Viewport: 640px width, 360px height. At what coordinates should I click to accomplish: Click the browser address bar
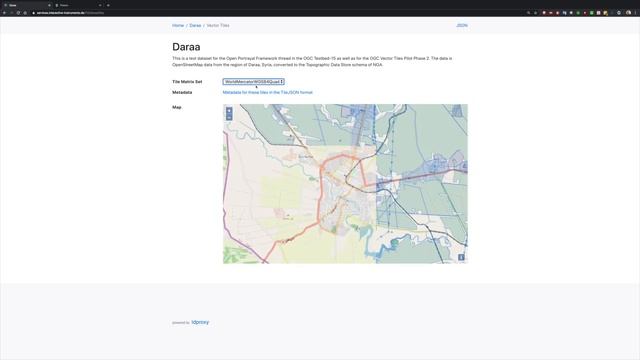[x=278, y=13]
